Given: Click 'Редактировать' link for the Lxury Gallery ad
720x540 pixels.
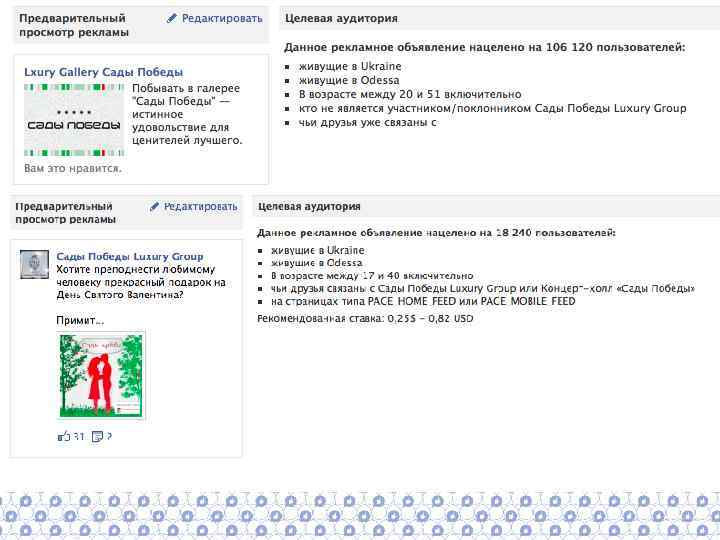Looking at the screenshot, I should click(222, 18).
